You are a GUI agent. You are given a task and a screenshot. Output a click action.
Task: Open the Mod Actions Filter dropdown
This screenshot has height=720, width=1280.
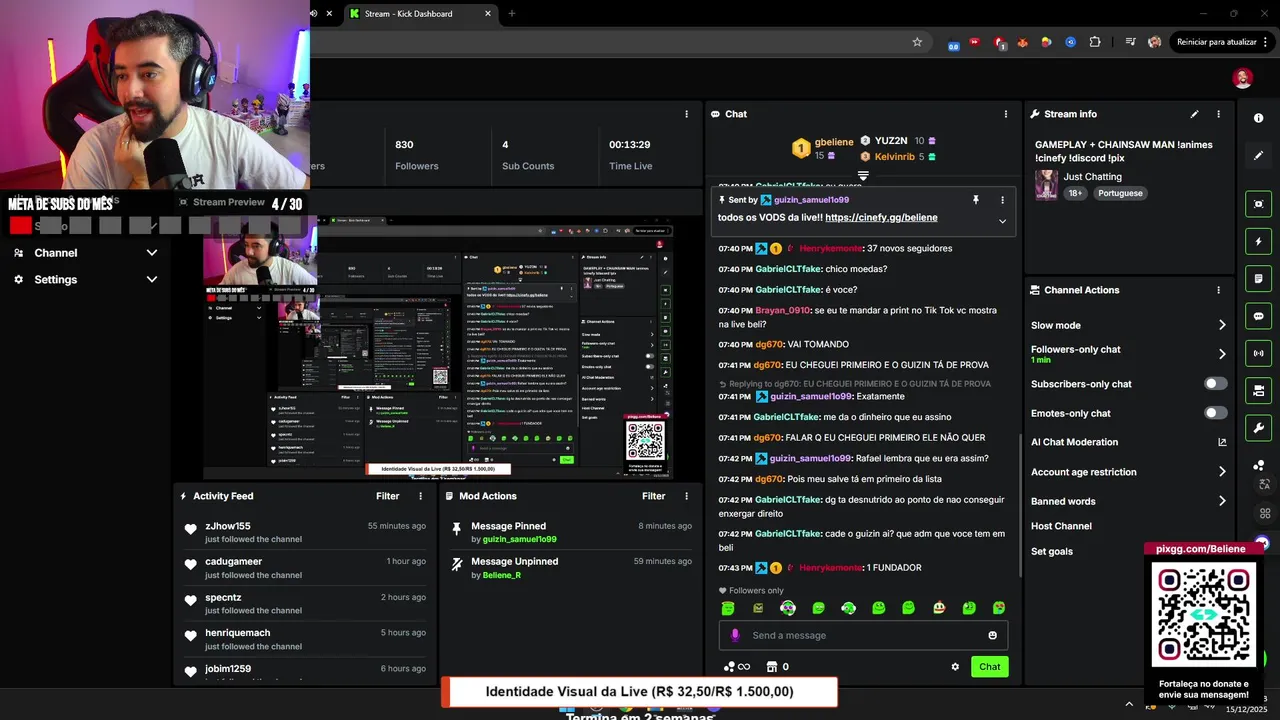(x=654, y=496)
